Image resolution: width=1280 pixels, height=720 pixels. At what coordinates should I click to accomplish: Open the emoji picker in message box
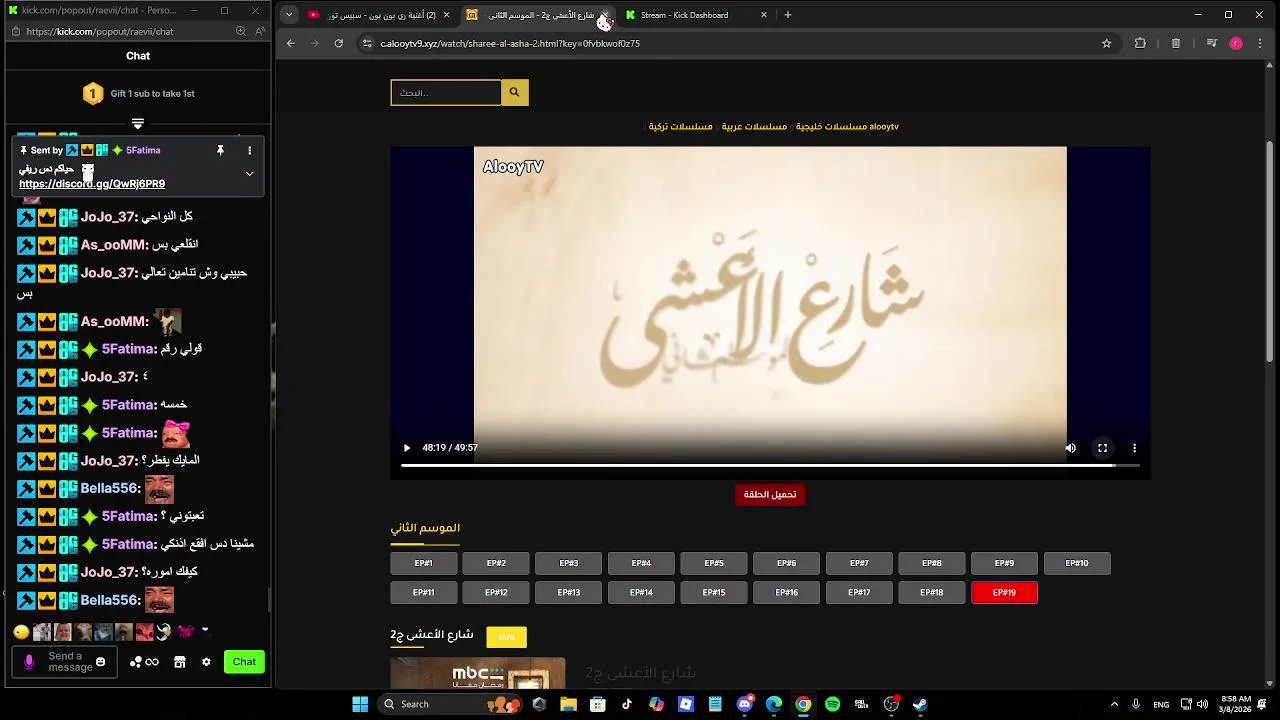pyautogui.click(x=100, y=662)
